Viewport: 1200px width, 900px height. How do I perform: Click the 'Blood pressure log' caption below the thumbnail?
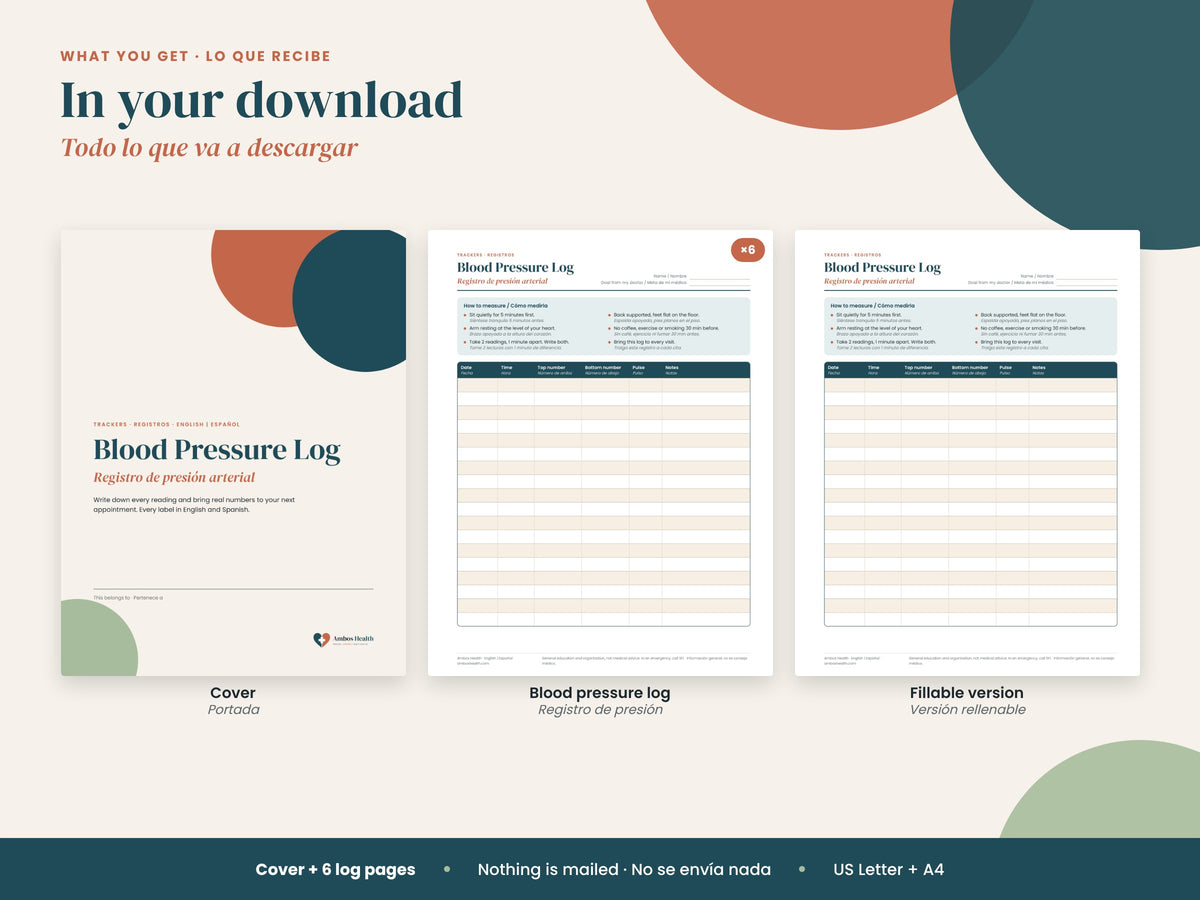tap(600, 692)
